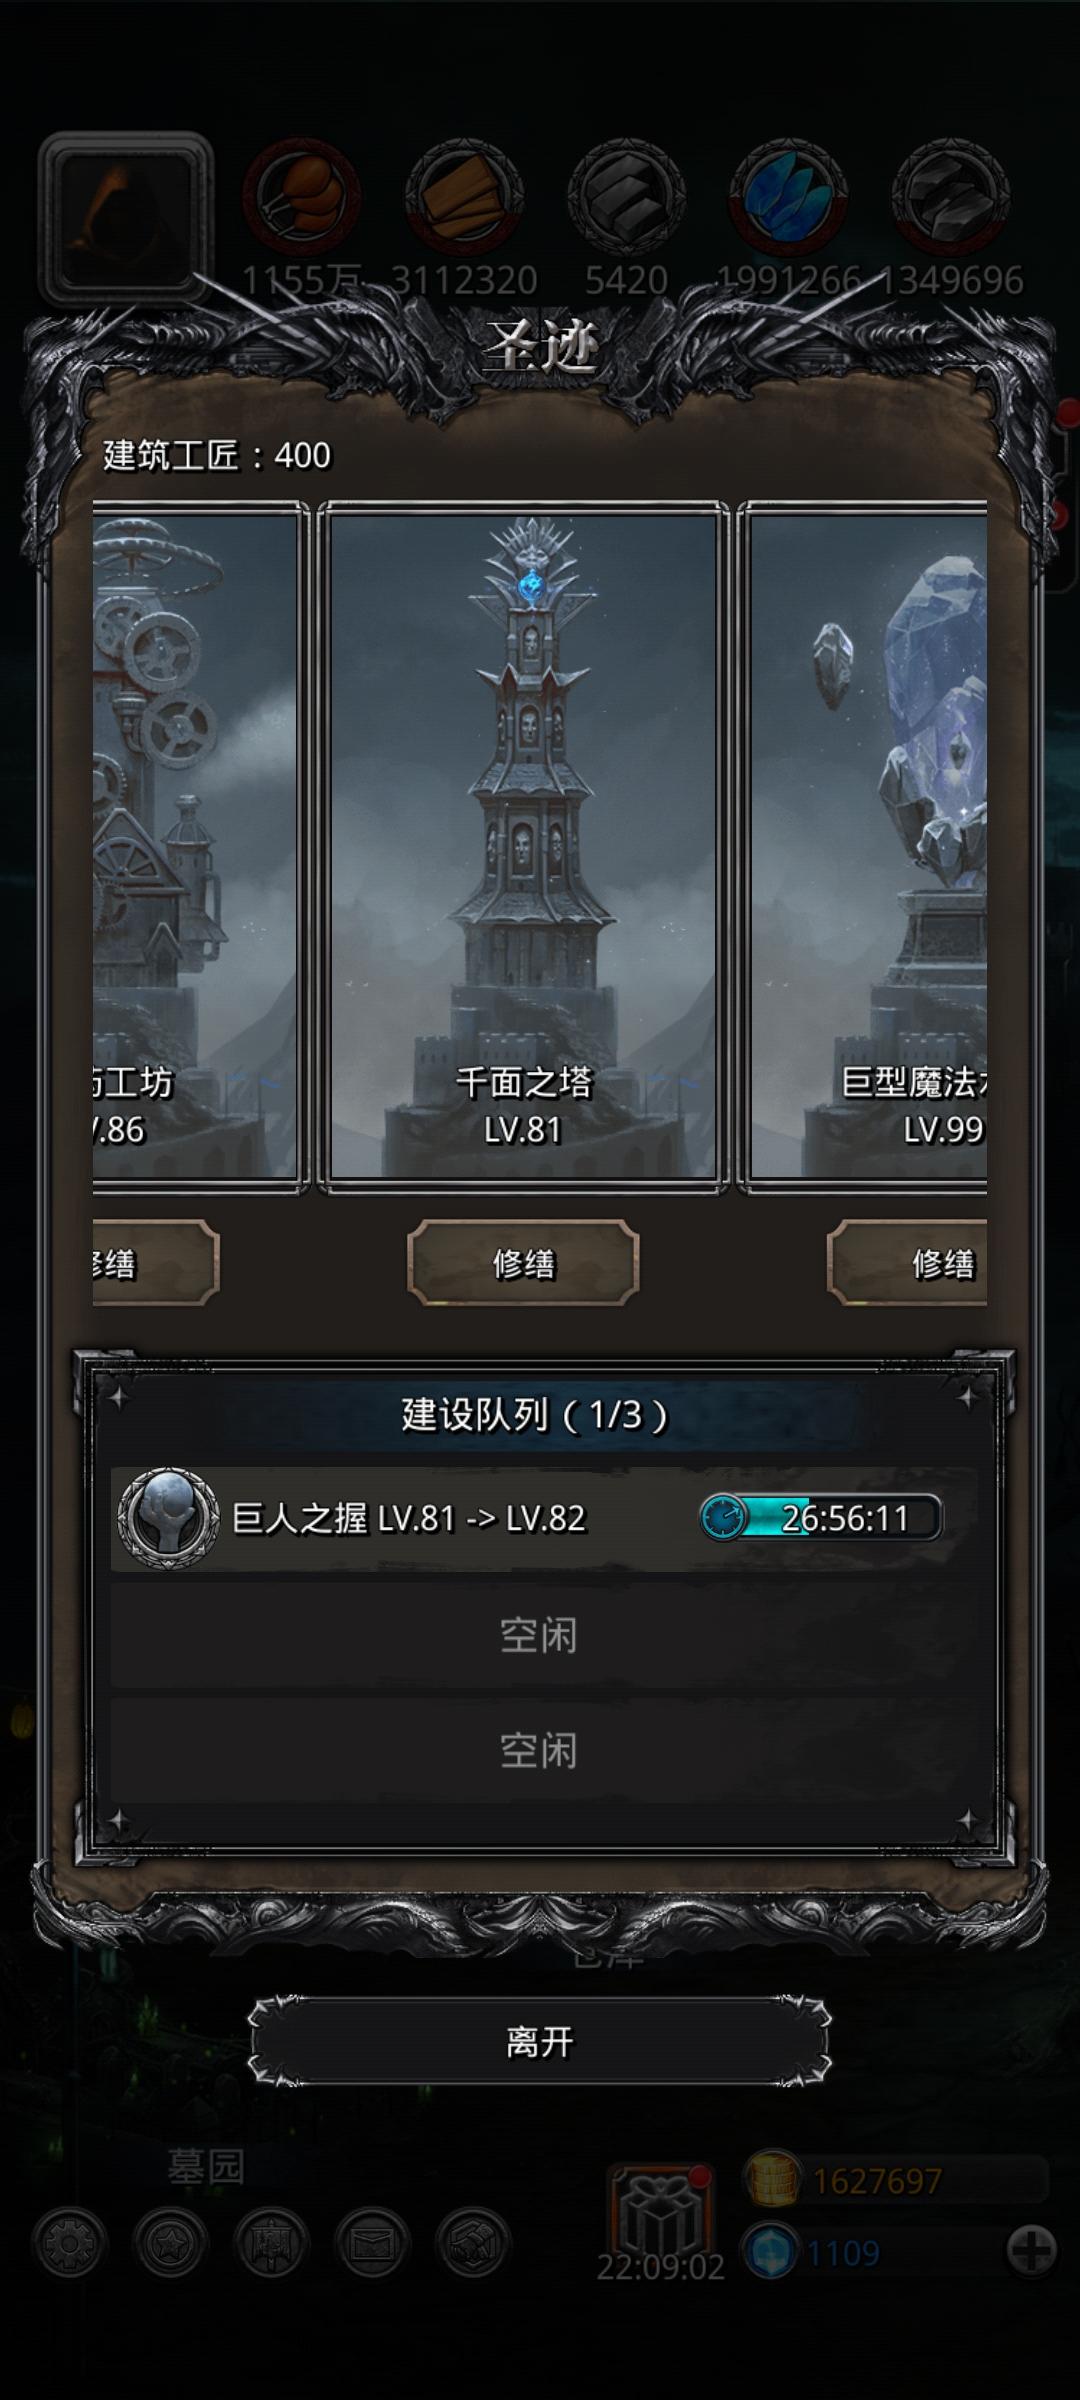Tap the wood planks resource icon
The image size is (1080, 2400).
(x=464, y=196)
